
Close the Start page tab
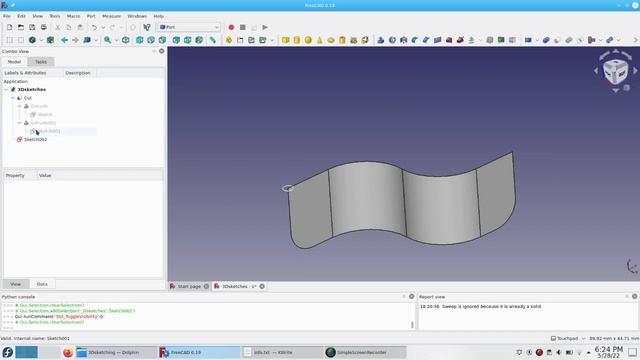coord(206,287)
